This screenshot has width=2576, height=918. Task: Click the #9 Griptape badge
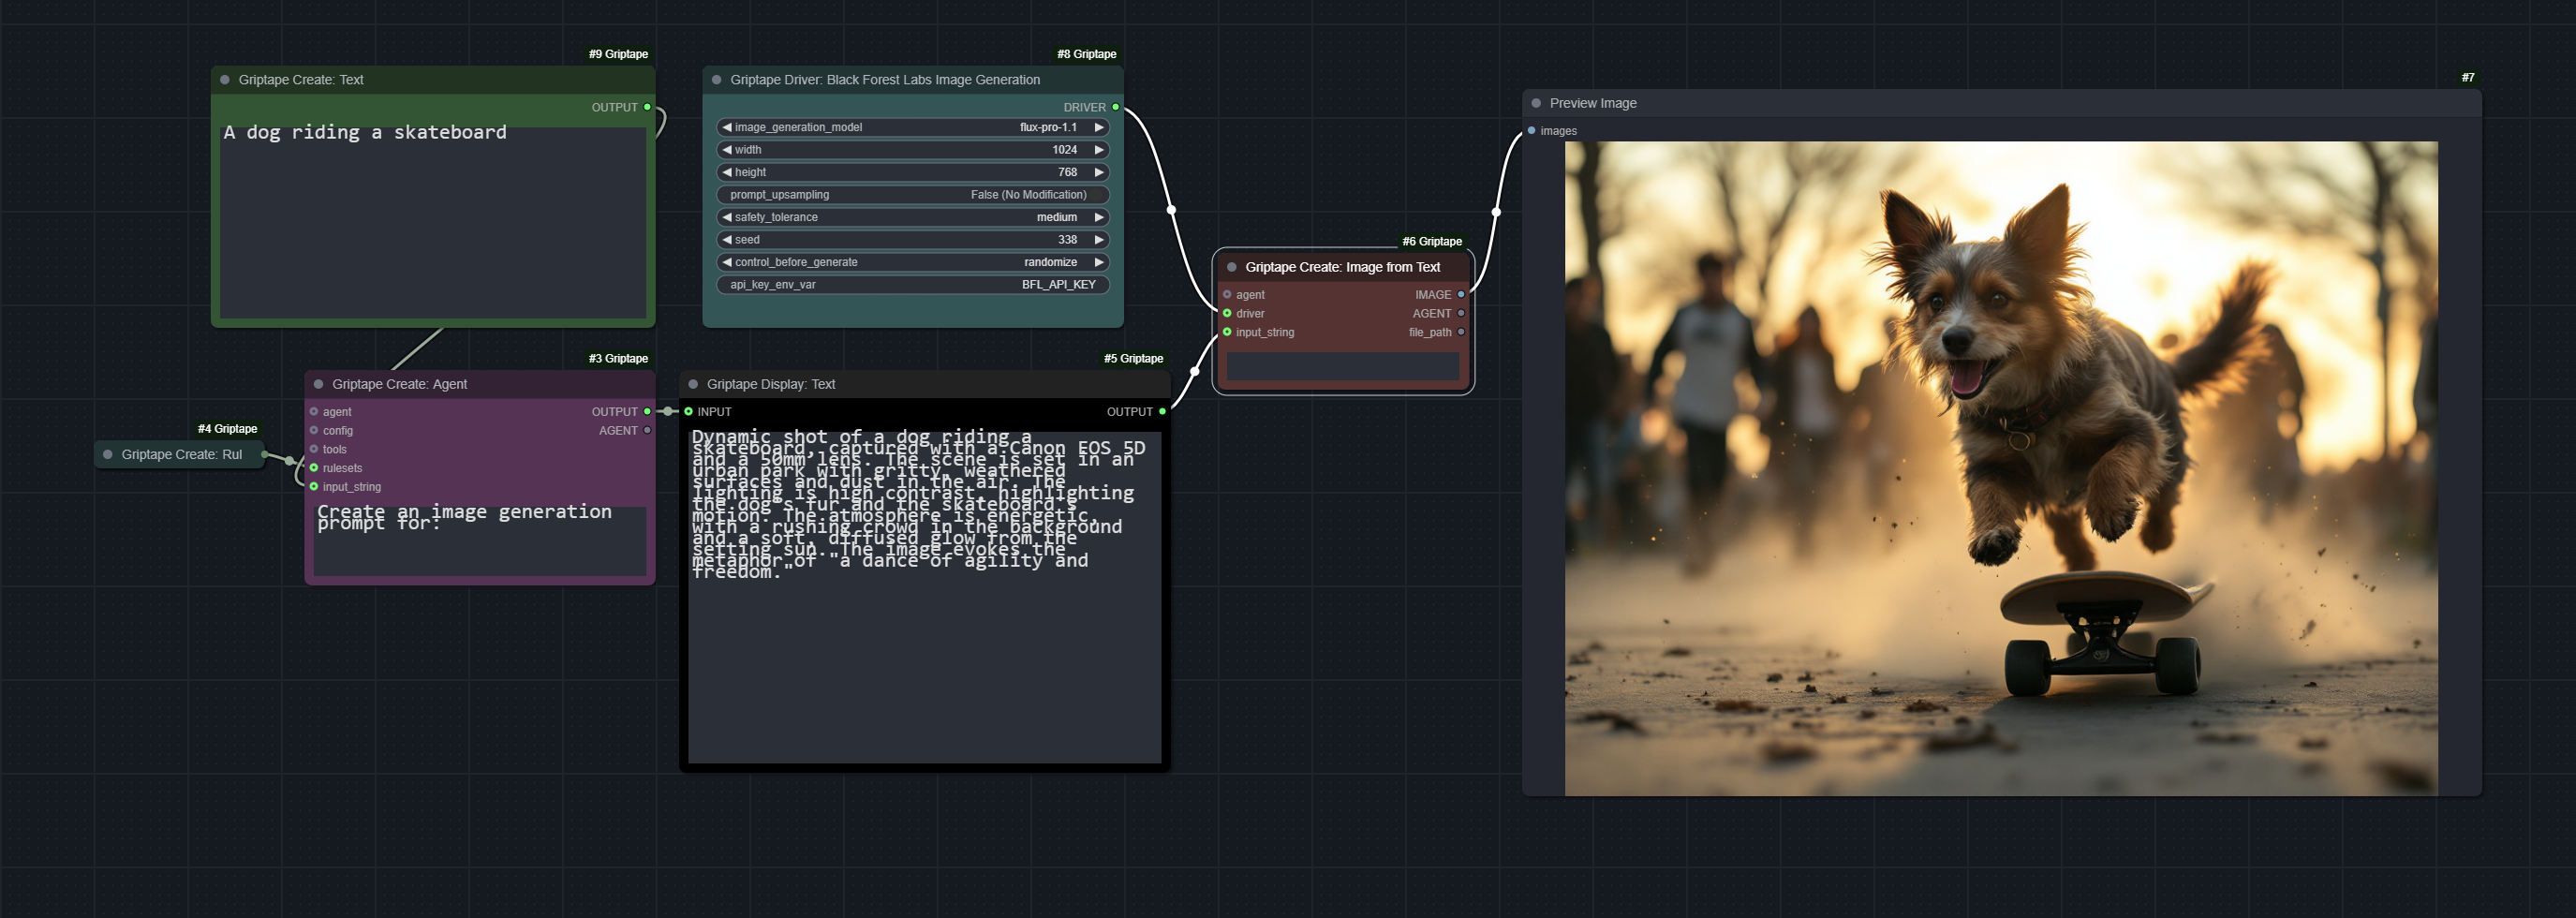[x=618, y=54]
